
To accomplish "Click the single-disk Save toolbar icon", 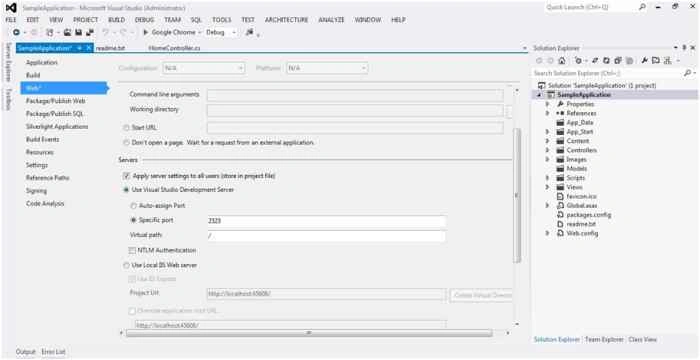I will click(x=78, y=32).
